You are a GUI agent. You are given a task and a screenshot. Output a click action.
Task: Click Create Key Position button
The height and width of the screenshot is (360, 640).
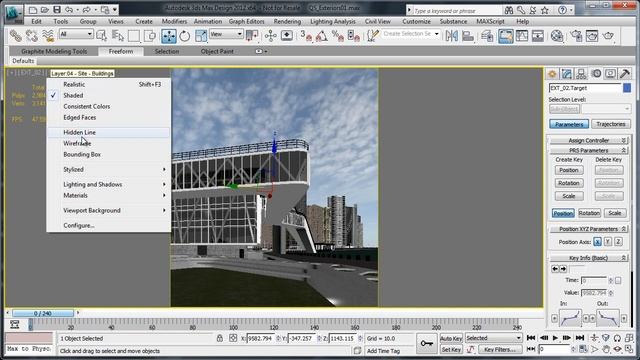[569, 170]
